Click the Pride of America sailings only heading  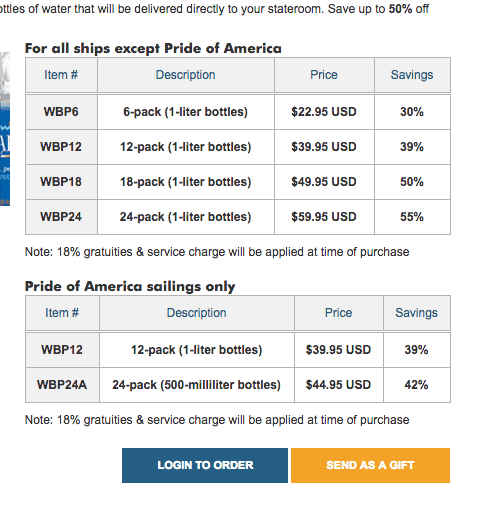point(130,287)
